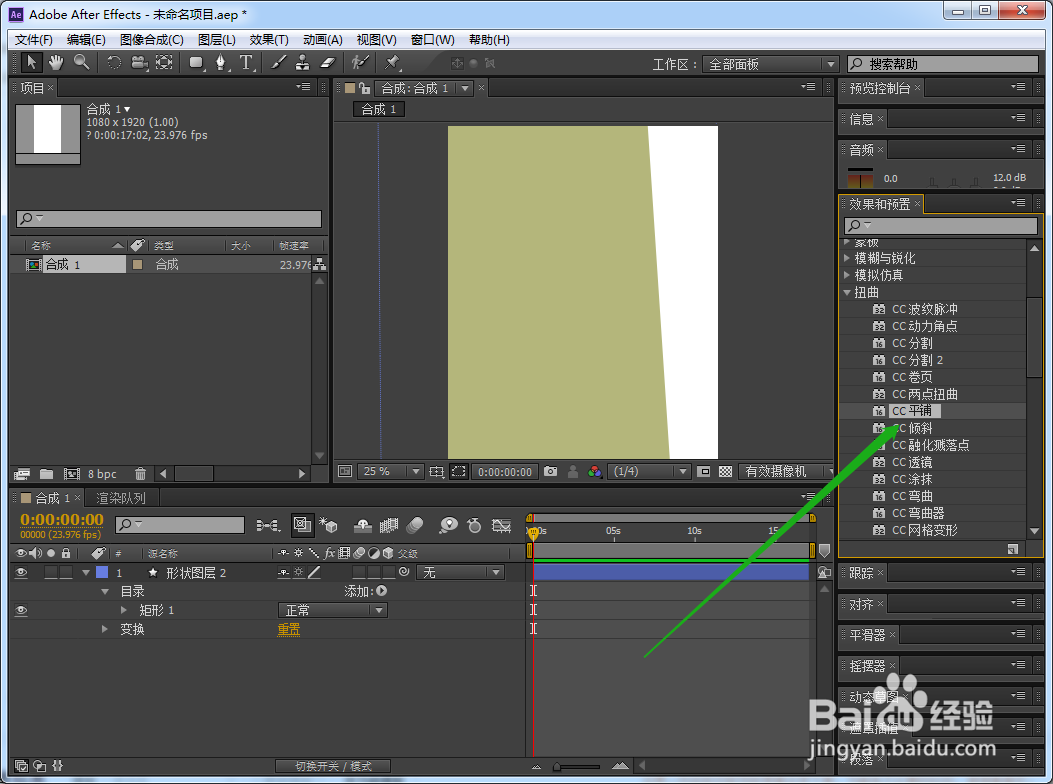1053x784 pixels.
Task: Create new composition icon in project panel
Action: pyautogui.click(x=72, y=474)
